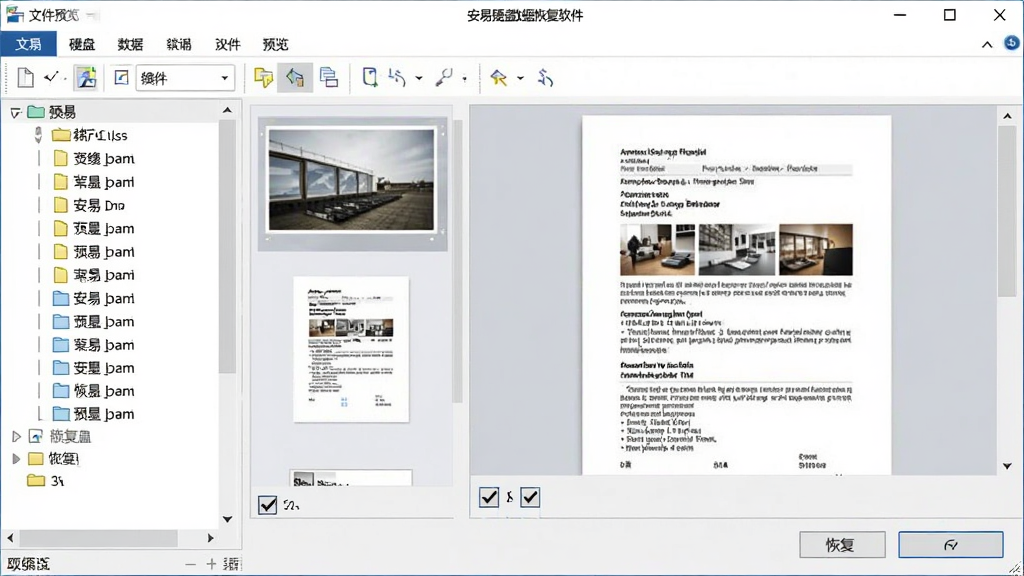Click the highlighted icon right of the yellow folder
Image resolution: width=1024 pixels, height=576 pixels.
295,78
